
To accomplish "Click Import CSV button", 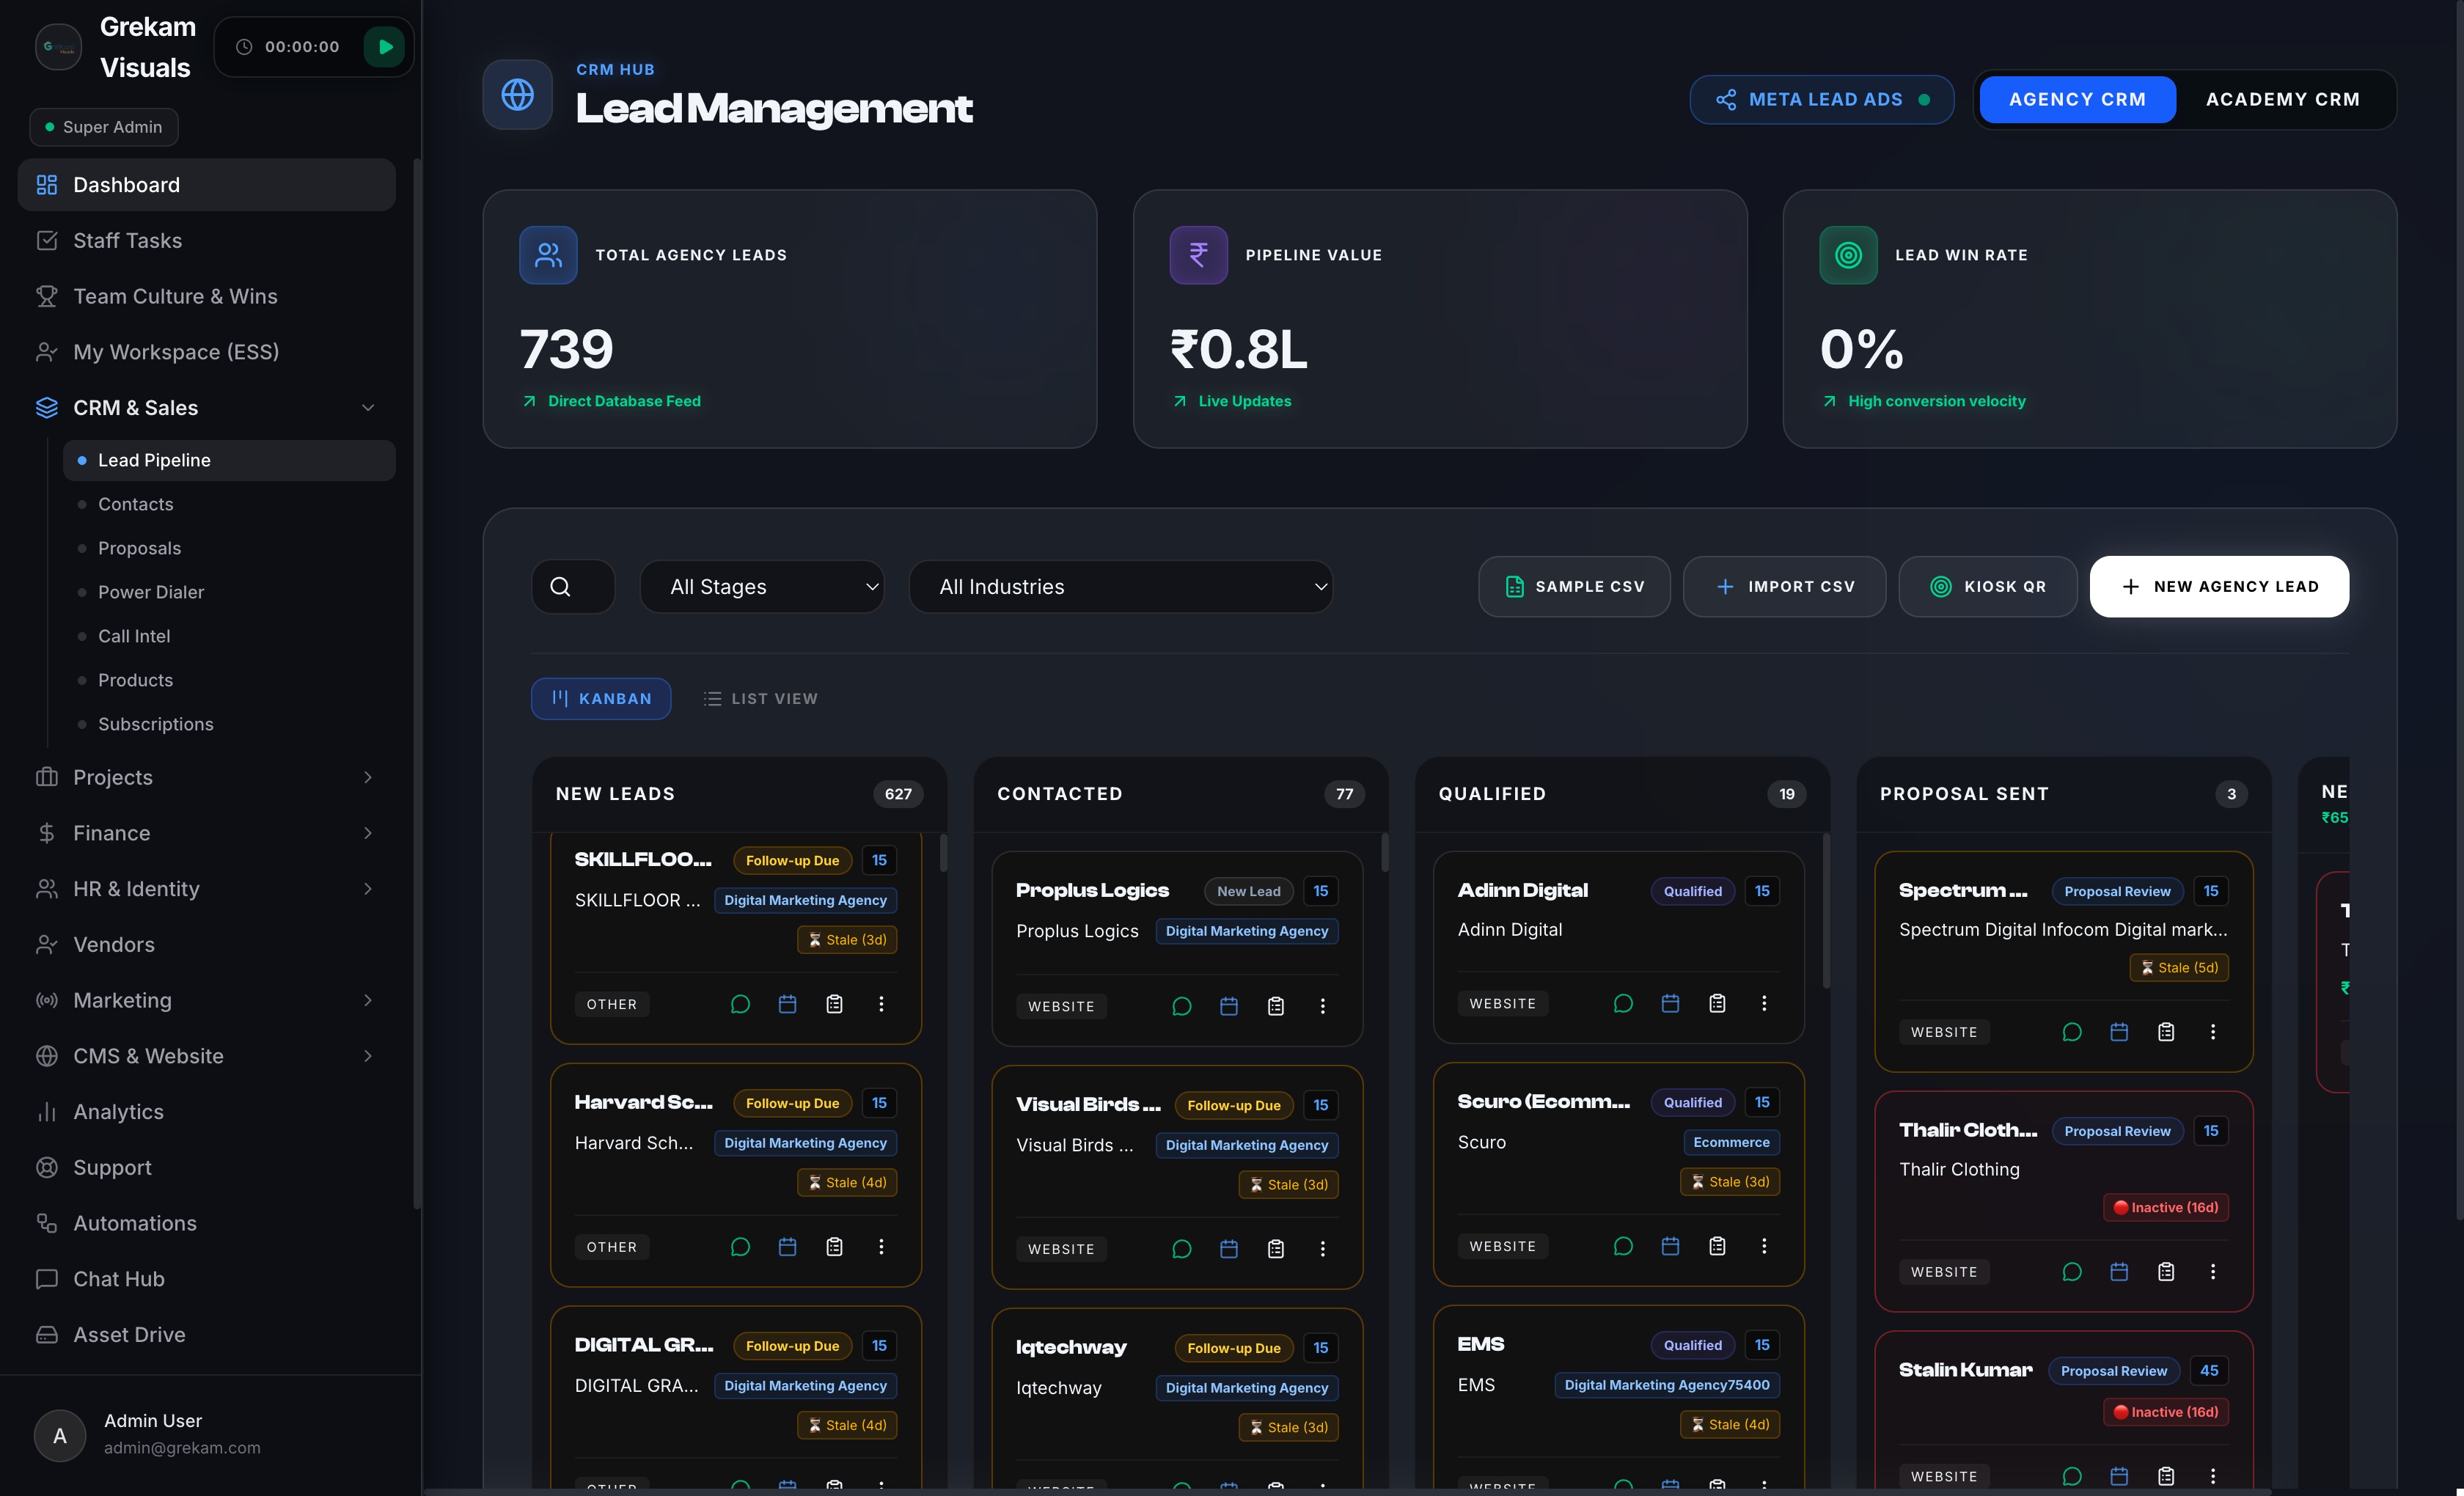I will coord(1784,587).
